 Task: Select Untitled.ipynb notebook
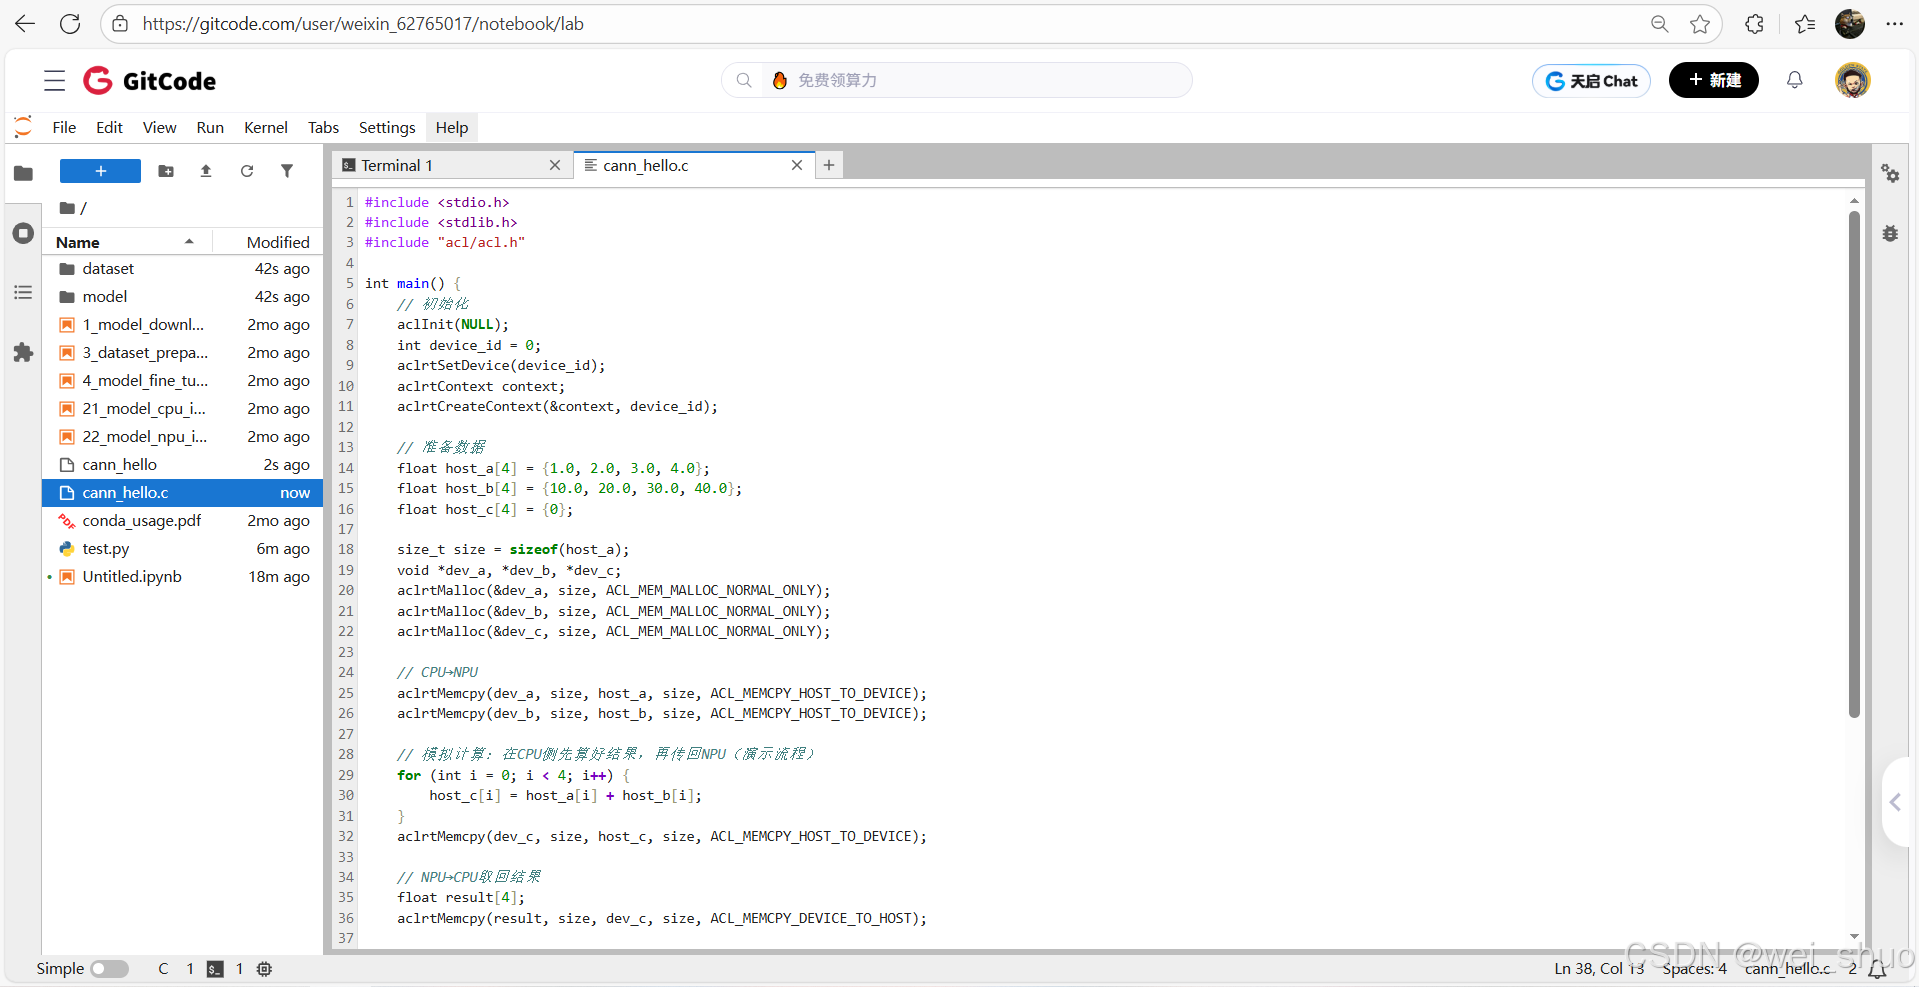coord(182,577)
